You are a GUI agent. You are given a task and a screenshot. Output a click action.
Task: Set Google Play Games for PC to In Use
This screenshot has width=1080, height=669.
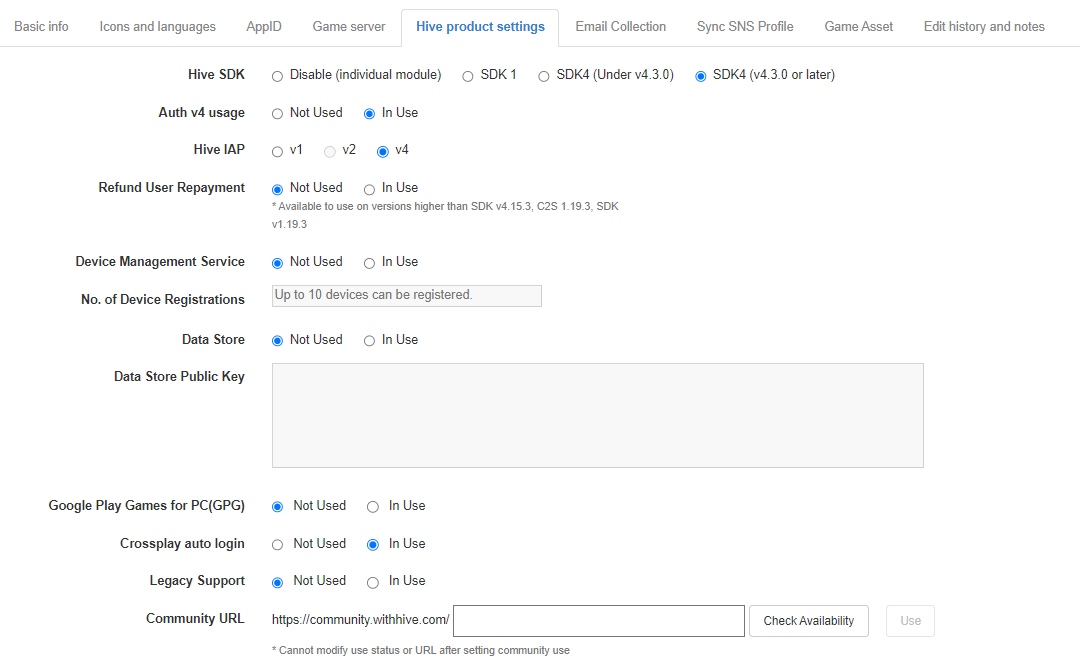[x=373, y=507]
